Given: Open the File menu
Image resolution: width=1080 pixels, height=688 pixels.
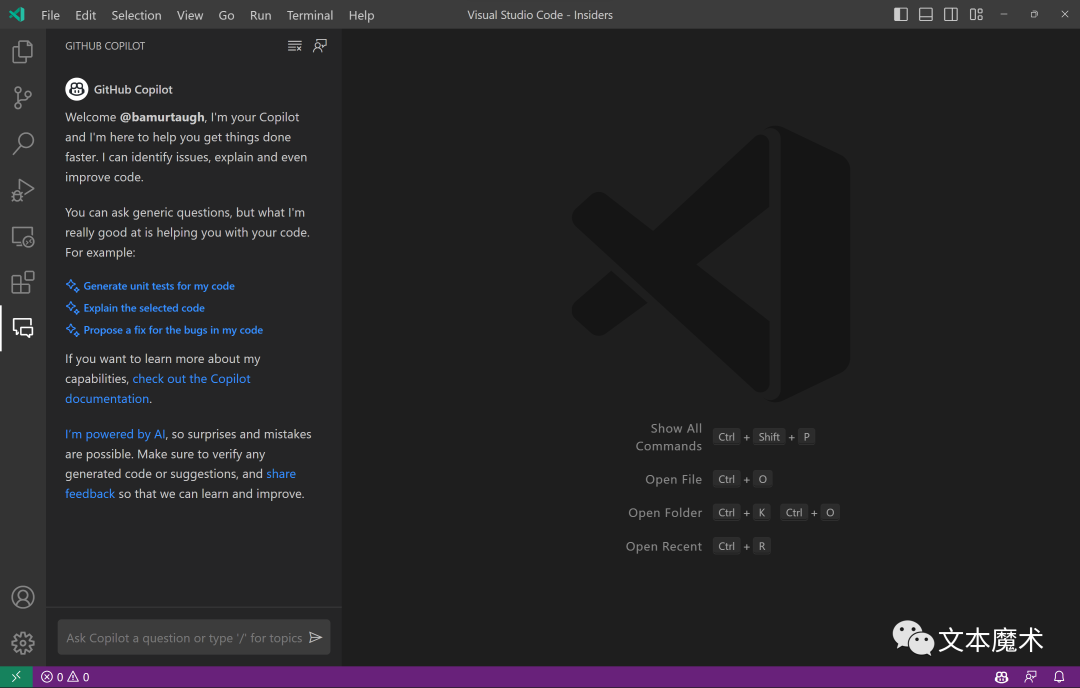Looking at the screenshot, I should pos(50,15).
